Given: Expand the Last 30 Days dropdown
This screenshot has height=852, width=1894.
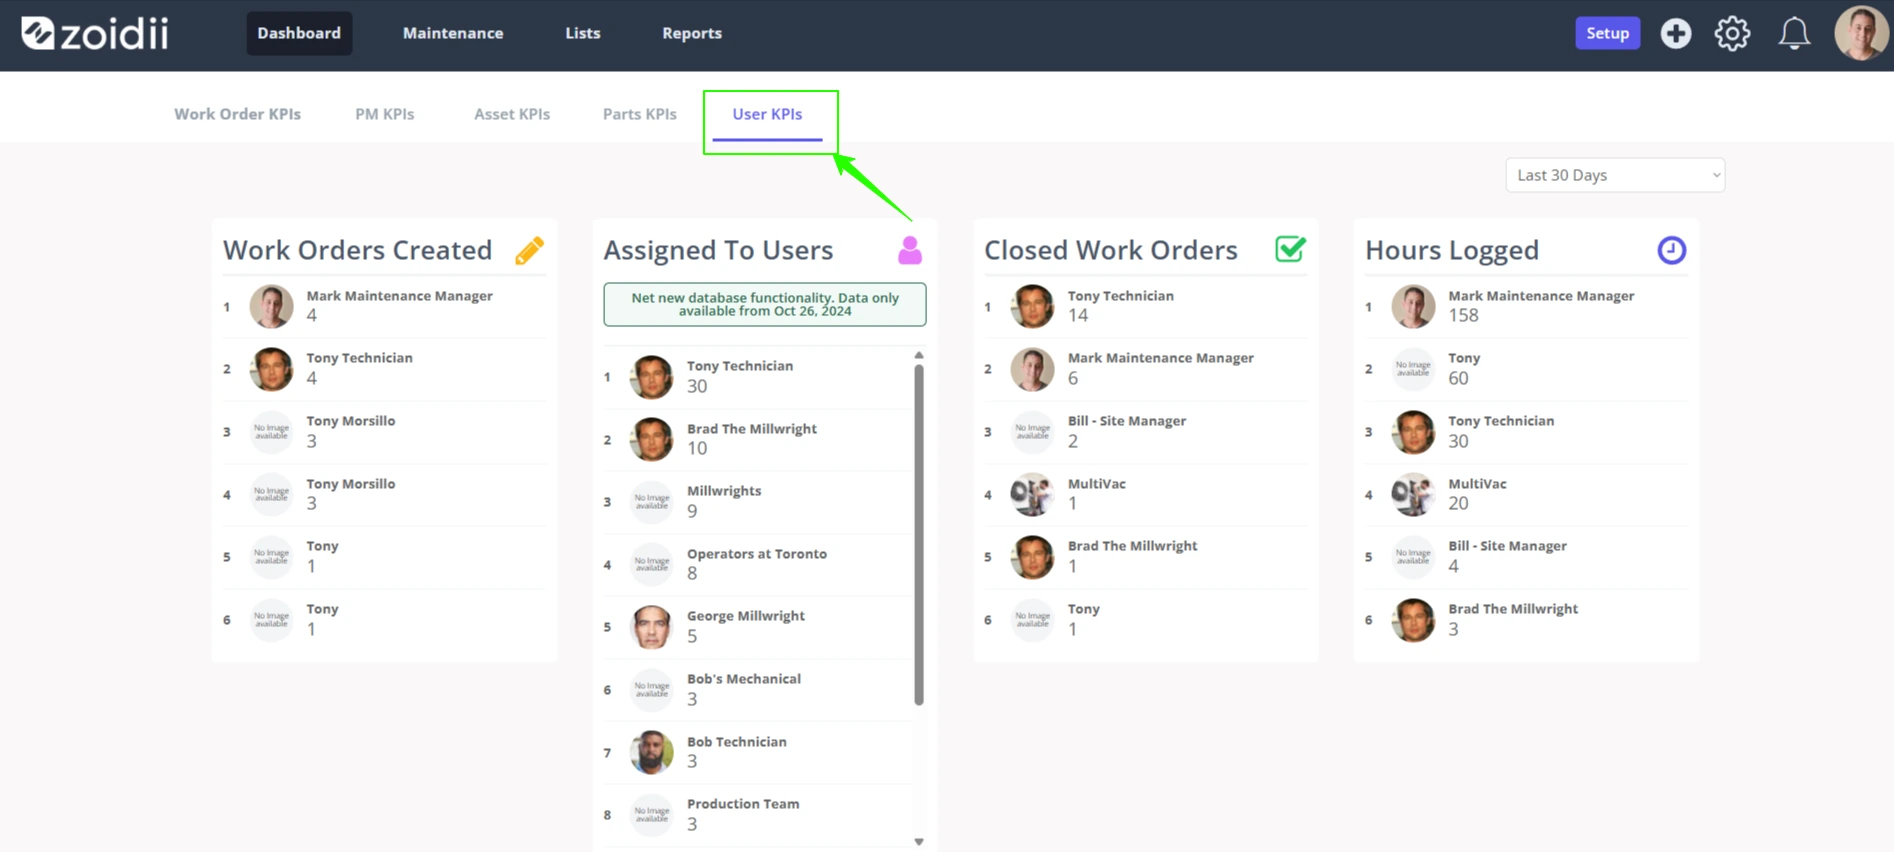Looking at the screenshot, I should pyautogui.click(x=1615, y=175).
